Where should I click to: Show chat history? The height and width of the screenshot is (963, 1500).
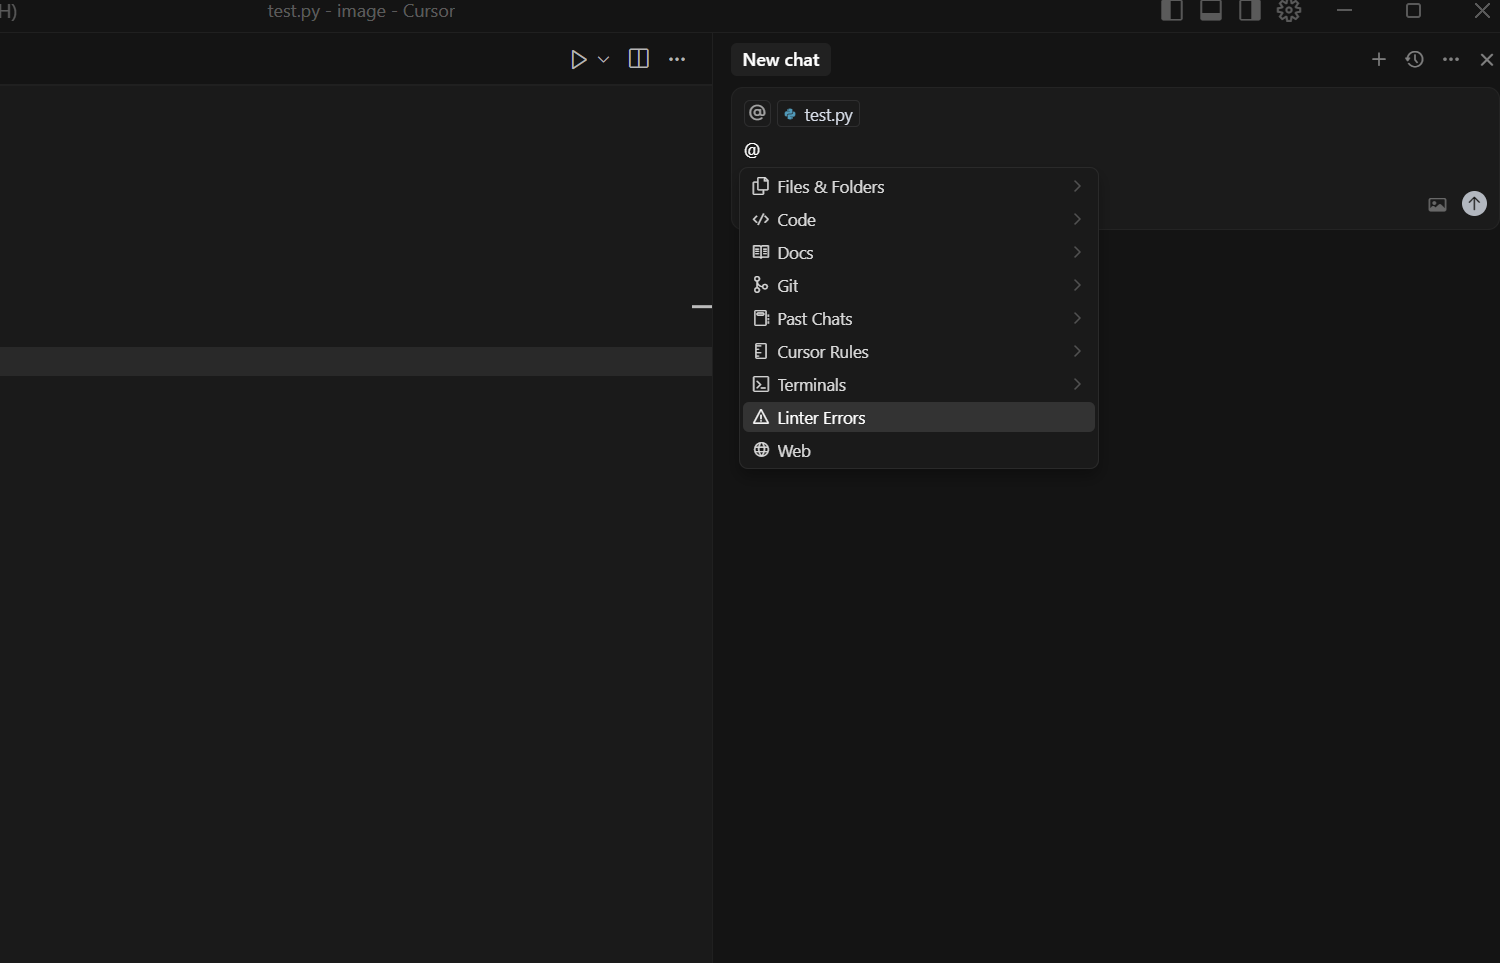coord(1414,59)
